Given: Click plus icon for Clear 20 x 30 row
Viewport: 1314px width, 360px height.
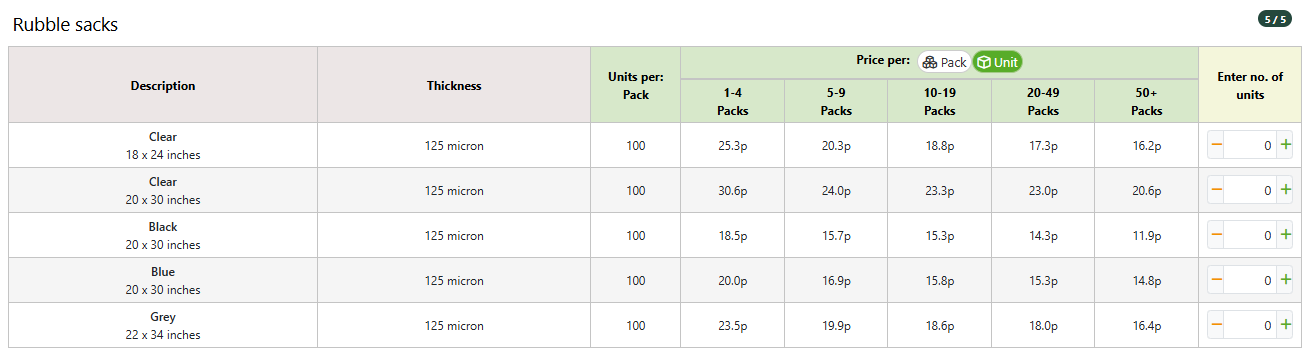Looking at the screenshot, I should click(1285, 190).
